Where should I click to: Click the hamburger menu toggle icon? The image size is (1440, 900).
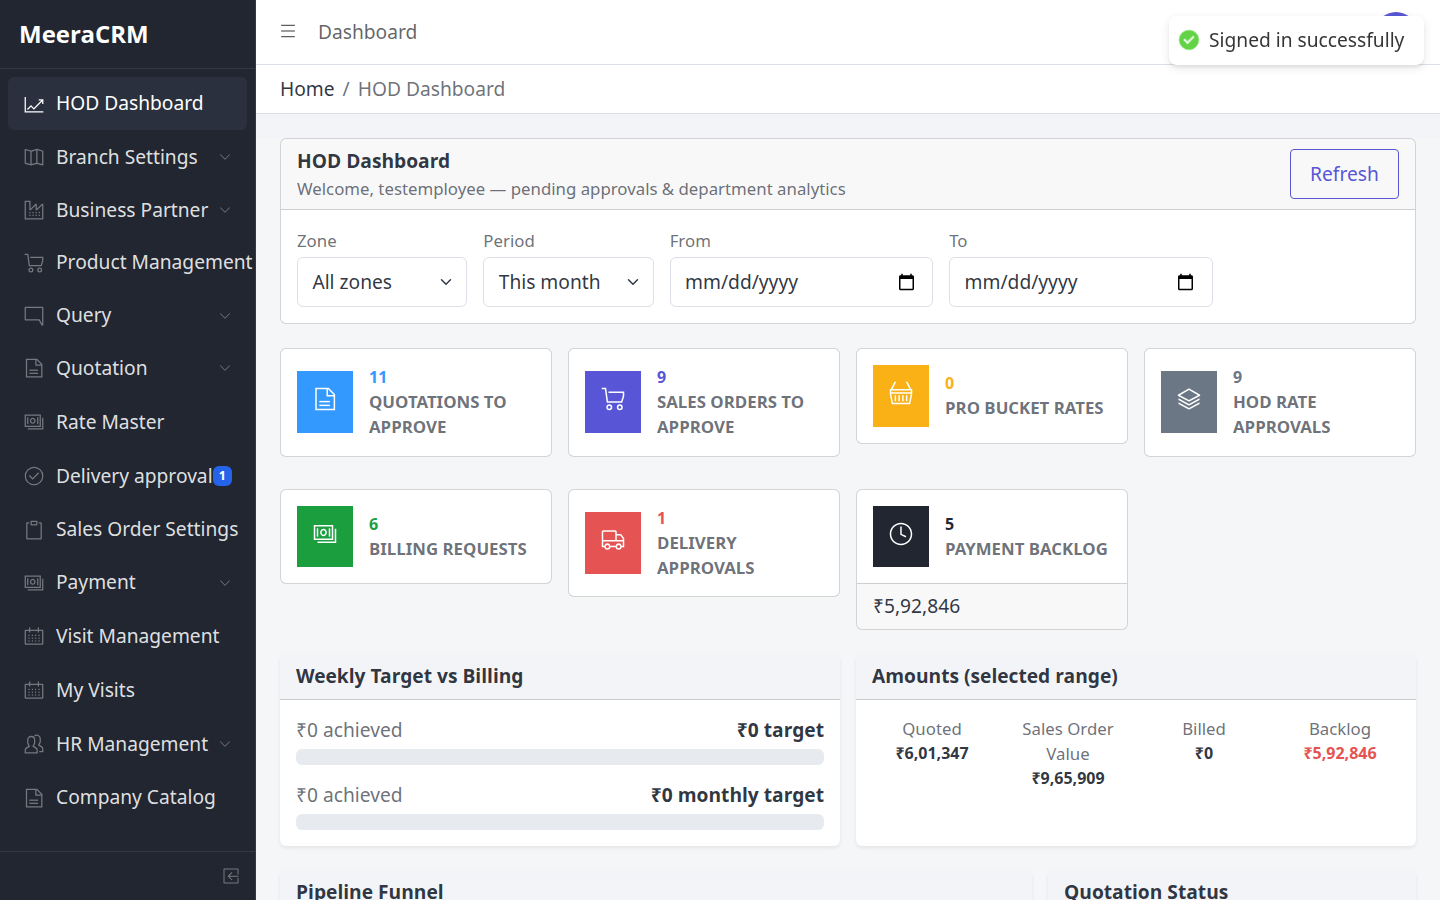tap(288, 32)
